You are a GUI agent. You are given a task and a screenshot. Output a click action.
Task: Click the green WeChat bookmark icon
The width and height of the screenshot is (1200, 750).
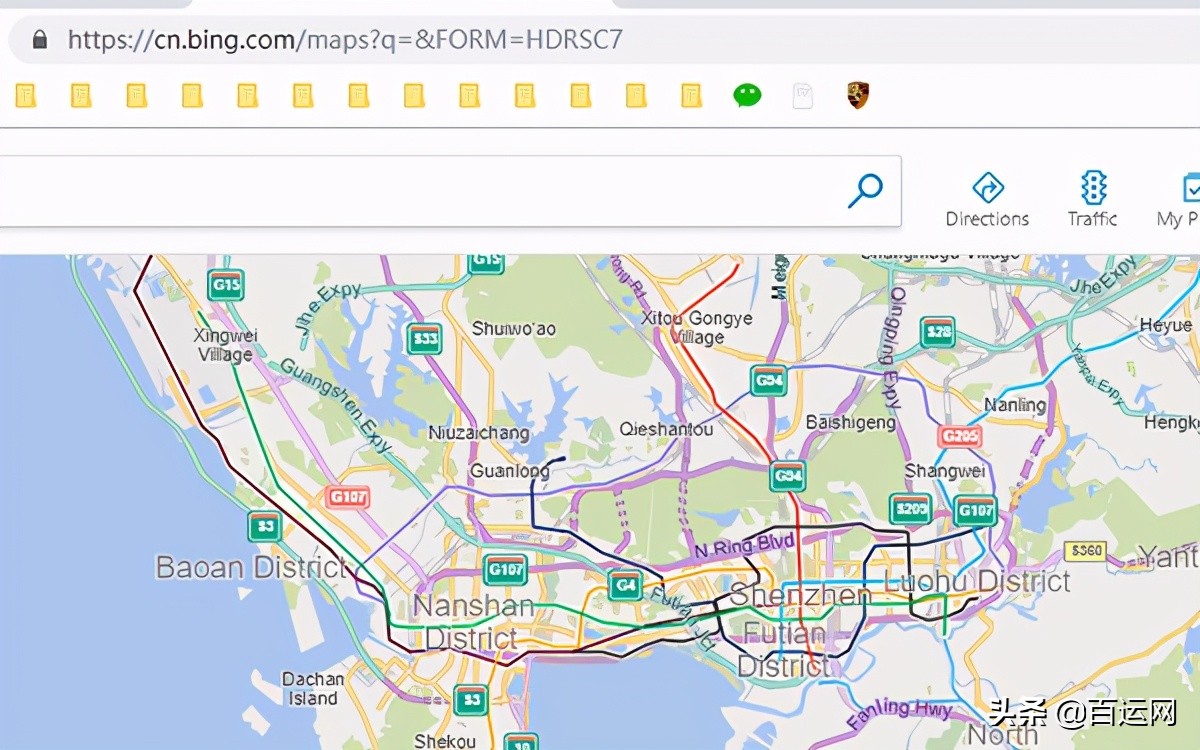(x=747, y=96)
